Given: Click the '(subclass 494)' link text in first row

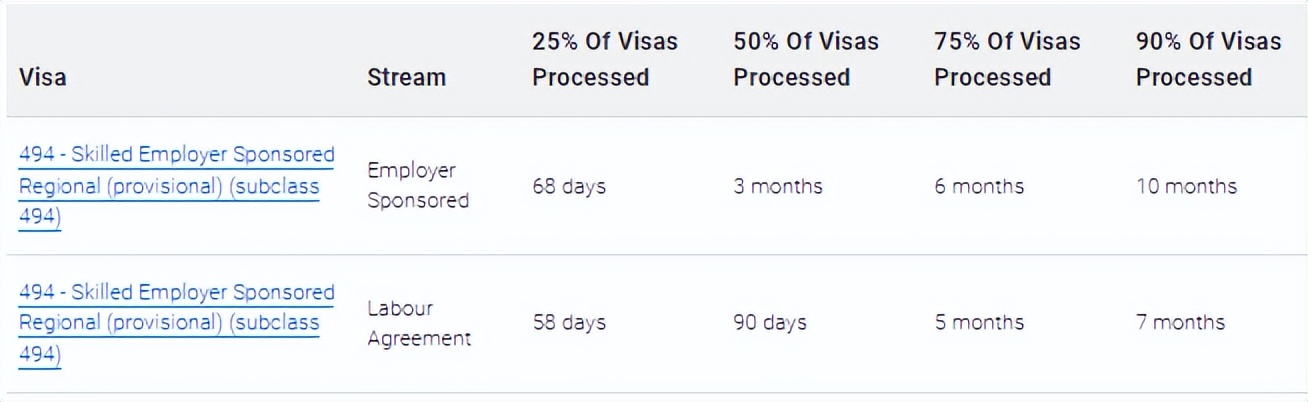Looking at the screenshot, I should click(169, 202).
